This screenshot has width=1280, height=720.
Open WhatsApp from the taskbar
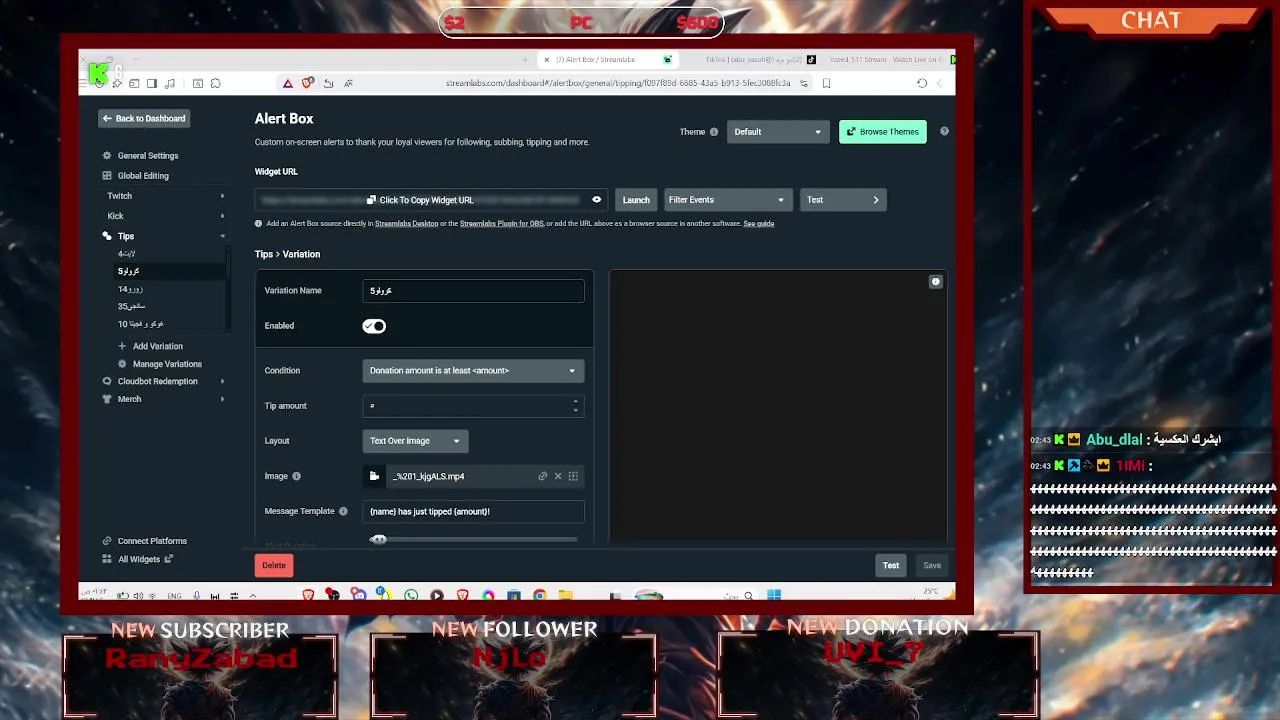[411, 595]
